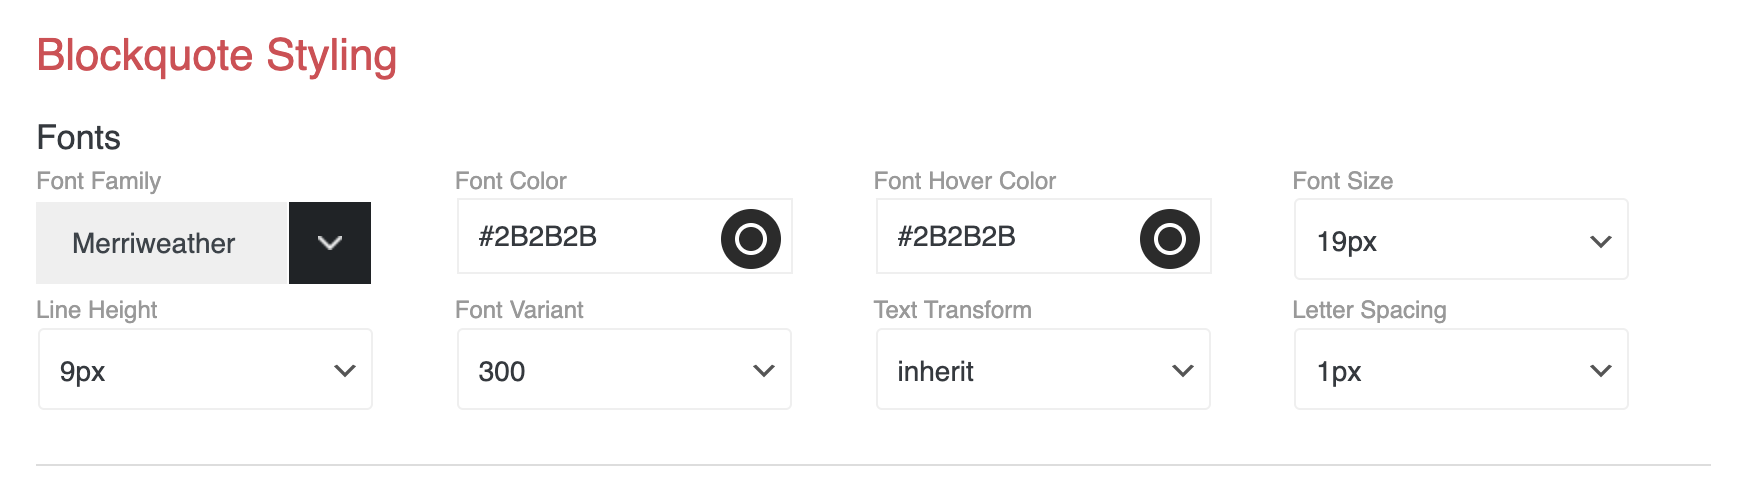1750x498 pixels.
Task: Select the inherit Text Transform value
Action: click(936, 371)
